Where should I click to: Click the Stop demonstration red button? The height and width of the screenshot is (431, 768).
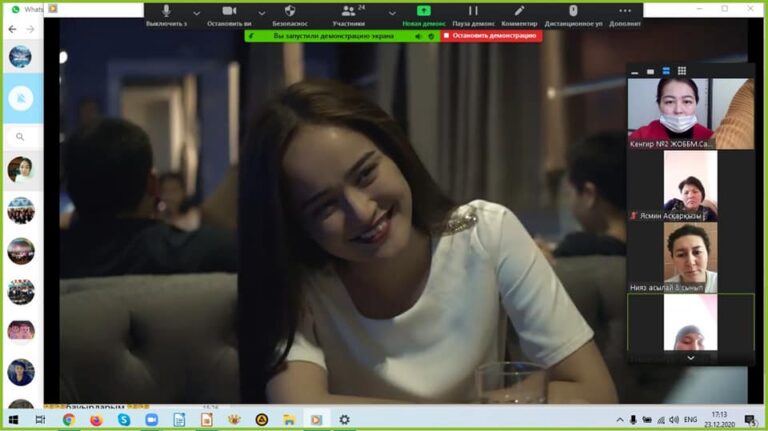[x=491, y=35]
